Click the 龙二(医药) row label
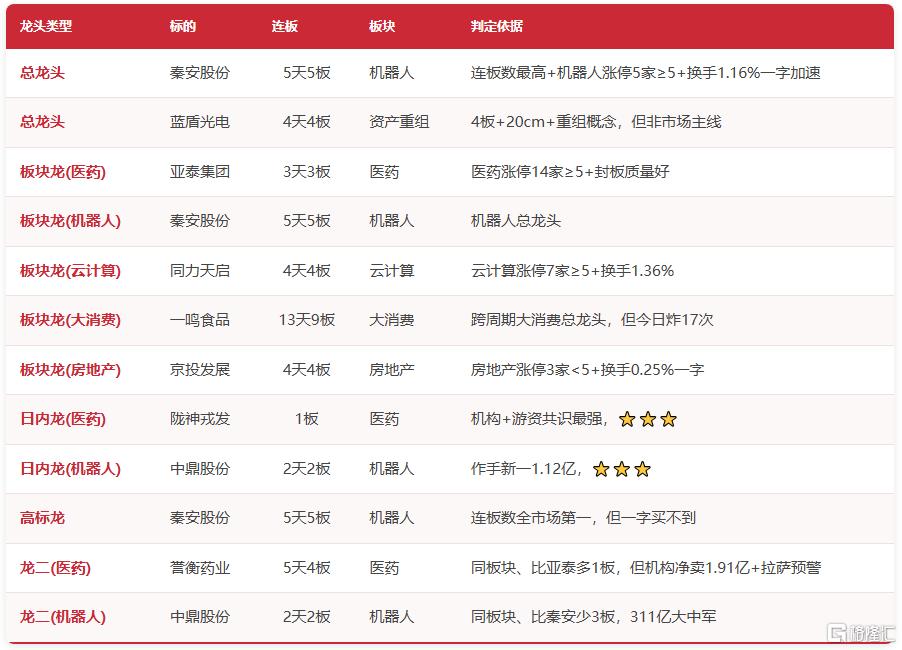This screenshot has width=902, height=650. click(x=55, y=568)
